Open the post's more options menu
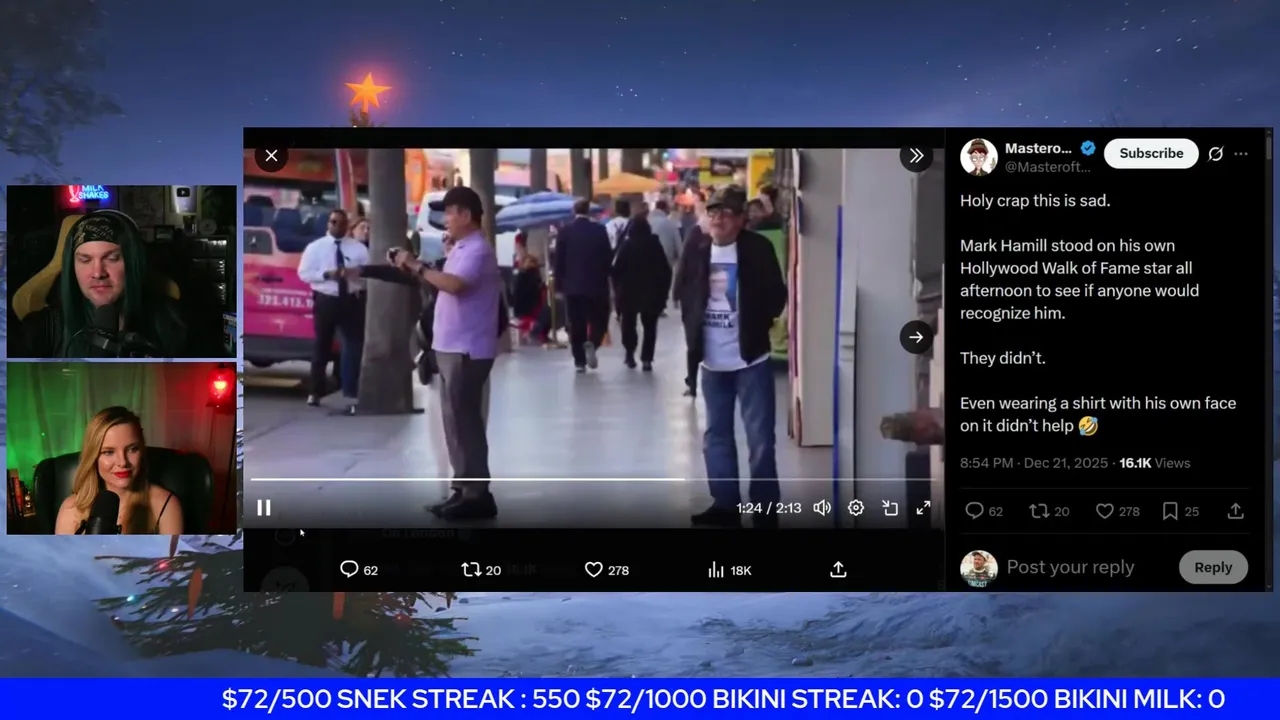Viewport: 1280px width, 720px height. point(1241,154)
